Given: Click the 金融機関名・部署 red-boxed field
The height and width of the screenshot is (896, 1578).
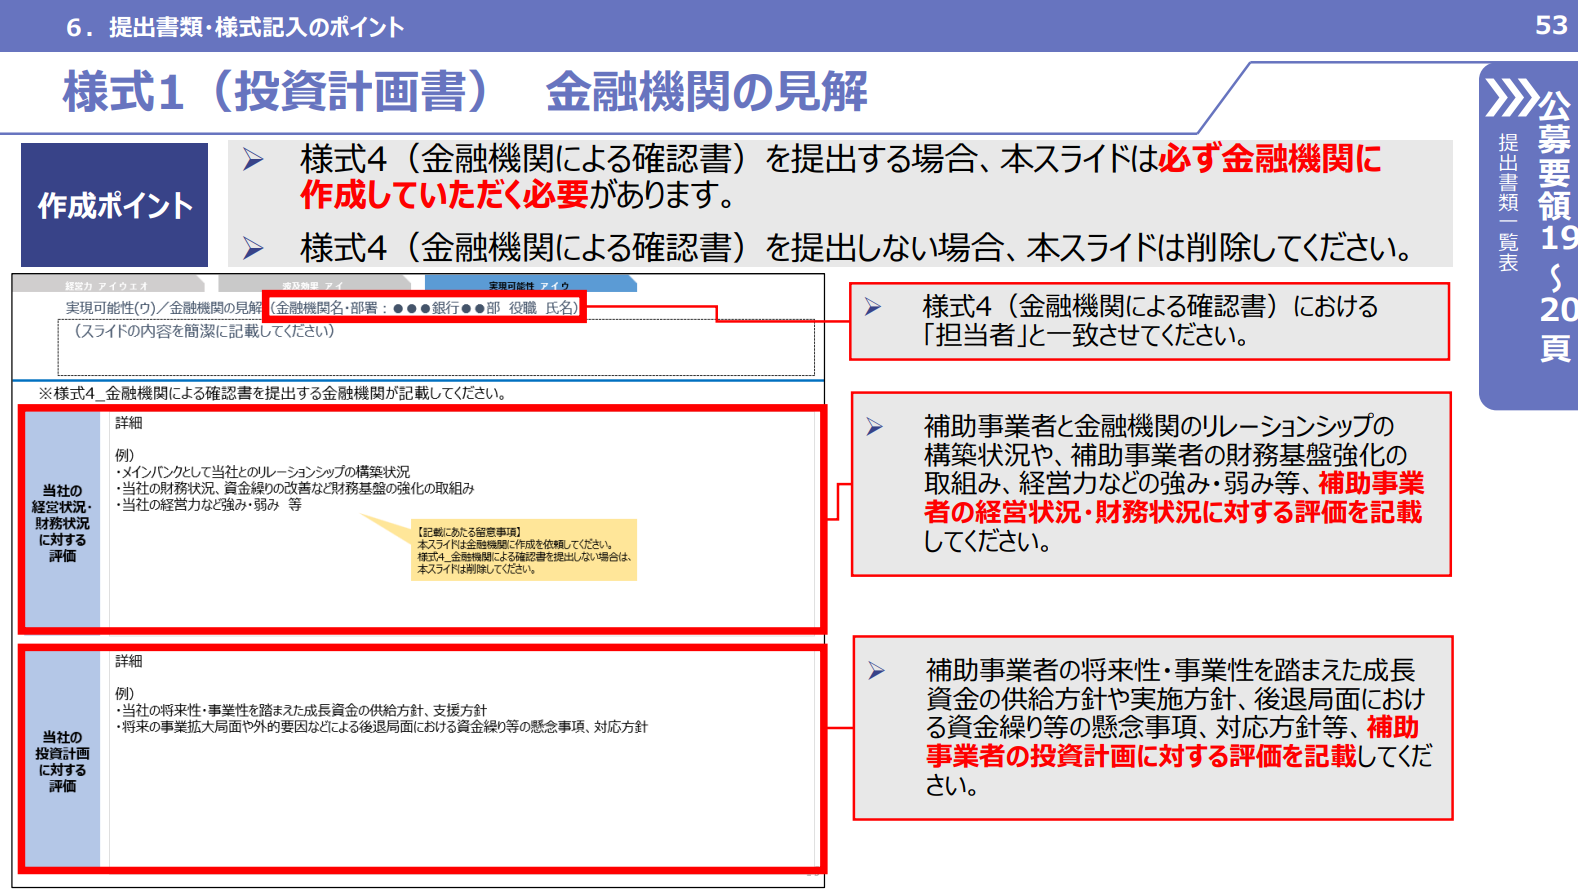Looking at the screenshot, I should [424, 308].
